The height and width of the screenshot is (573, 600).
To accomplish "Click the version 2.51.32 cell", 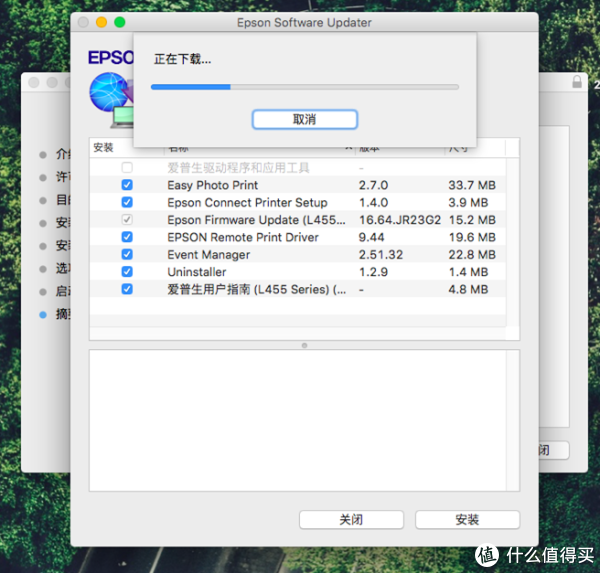I will pyautogui.click(x=381, y=255).
